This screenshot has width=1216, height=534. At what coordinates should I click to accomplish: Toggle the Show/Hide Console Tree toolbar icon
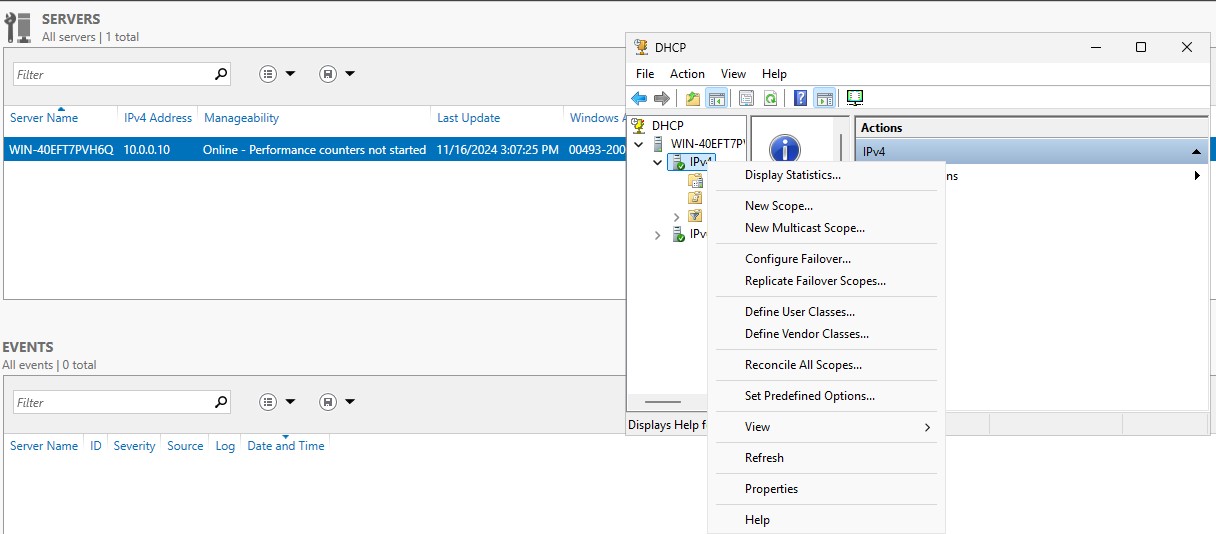pyautogui.click(x=716, y=98)
